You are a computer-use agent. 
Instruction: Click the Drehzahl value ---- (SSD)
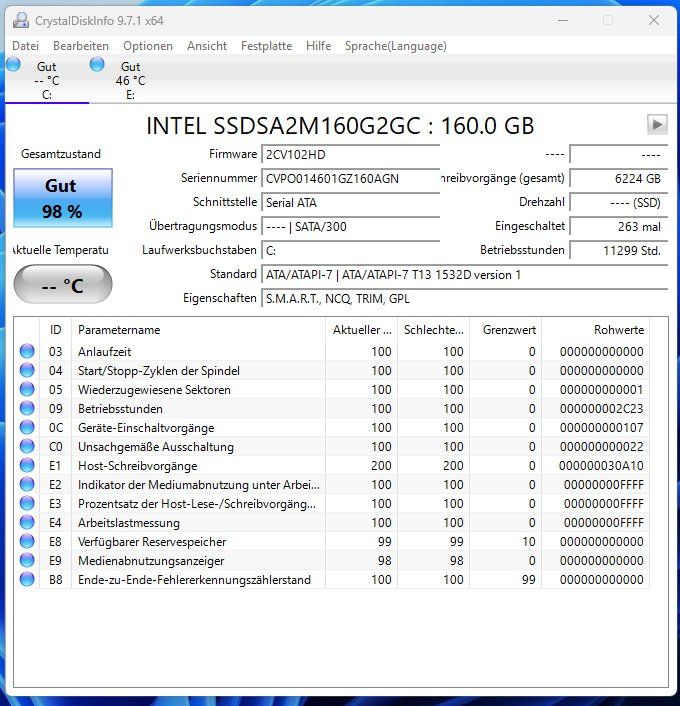(x=619, y=202)
